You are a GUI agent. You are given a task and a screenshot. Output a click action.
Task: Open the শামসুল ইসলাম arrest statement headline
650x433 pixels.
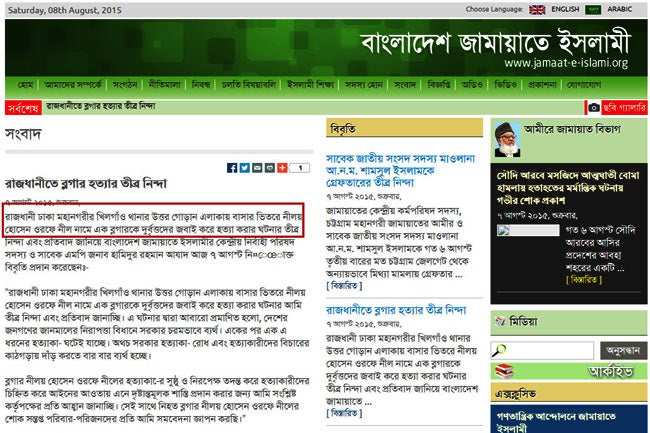[x=400, y=170]
